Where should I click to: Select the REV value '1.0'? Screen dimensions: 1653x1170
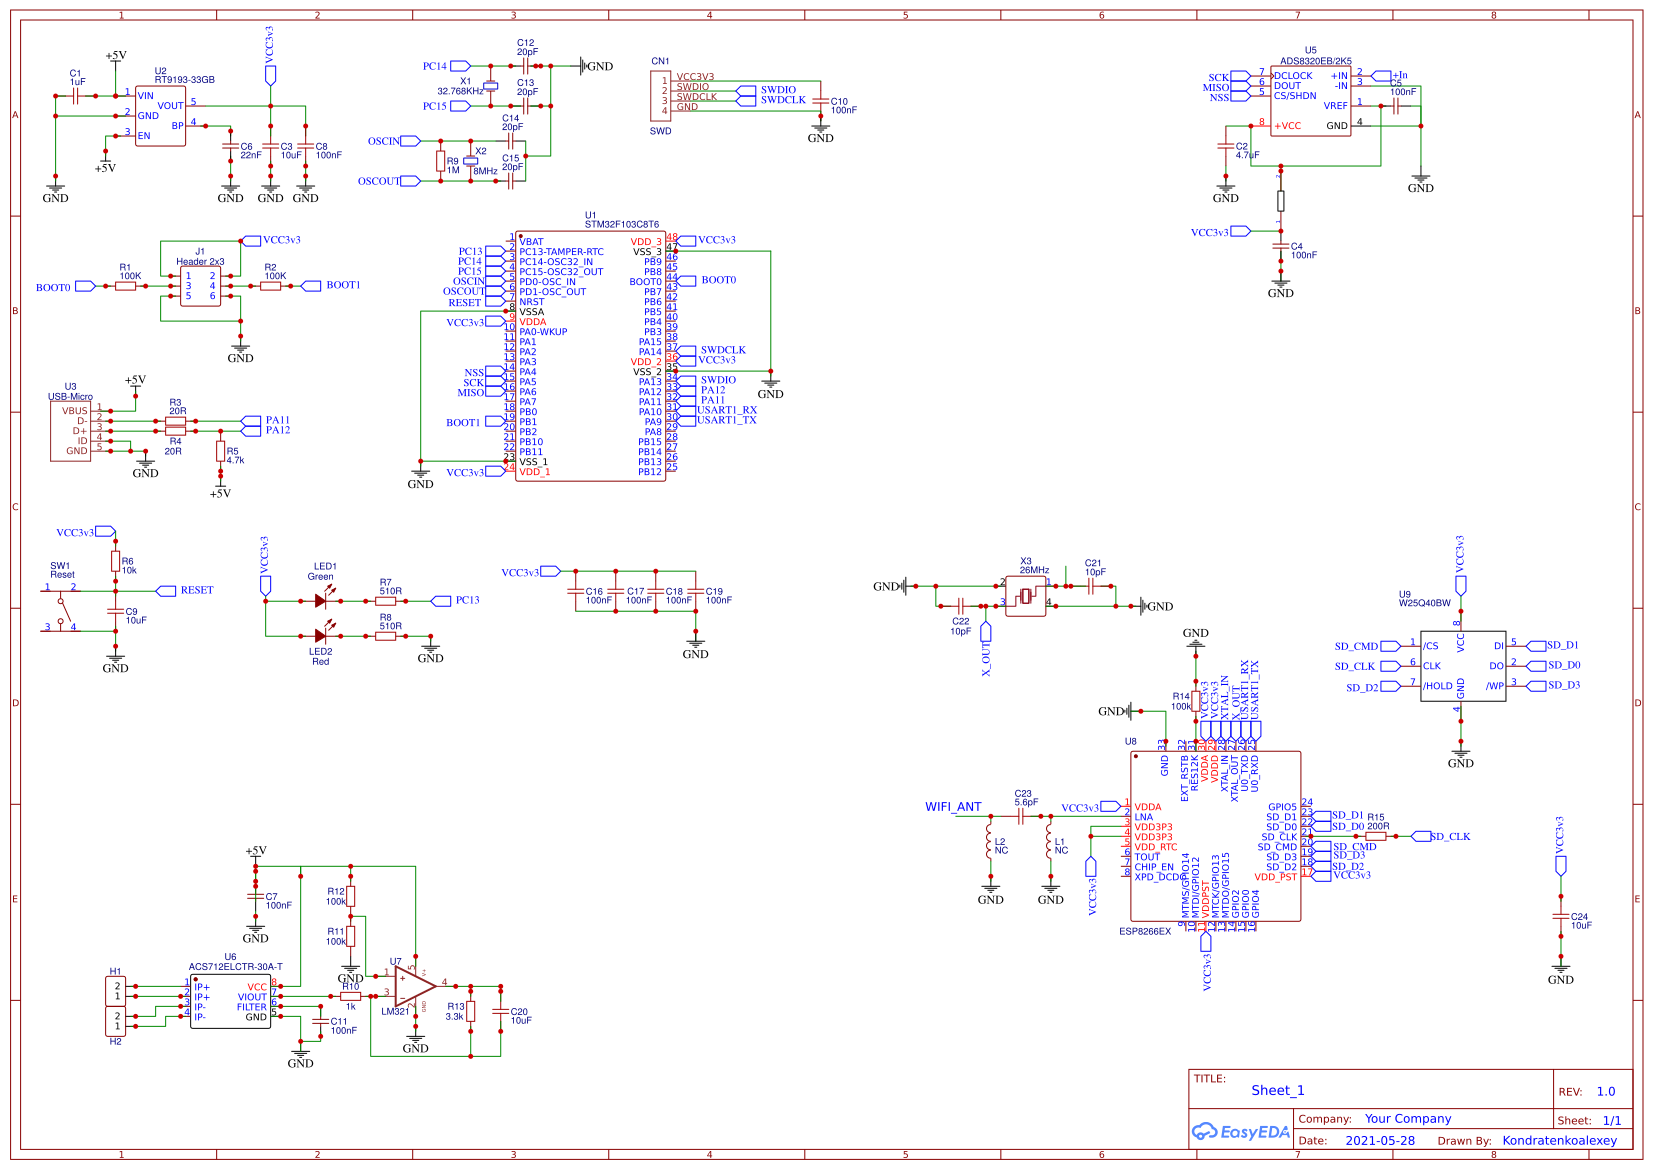click(x=1606, y=1091)
